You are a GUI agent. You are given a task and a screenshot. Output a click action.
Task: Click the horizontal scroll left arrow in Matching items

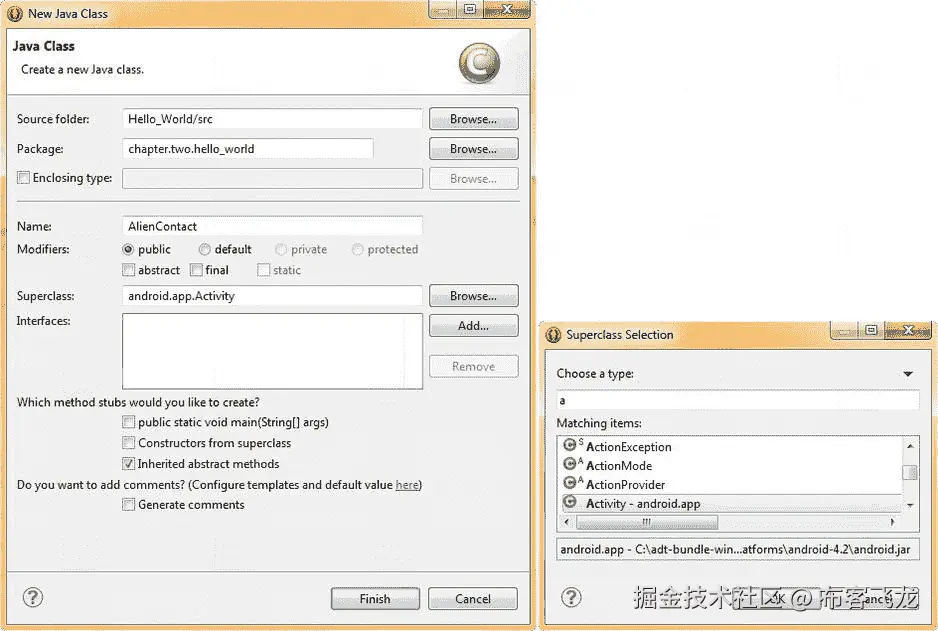(x=567, y=522)
